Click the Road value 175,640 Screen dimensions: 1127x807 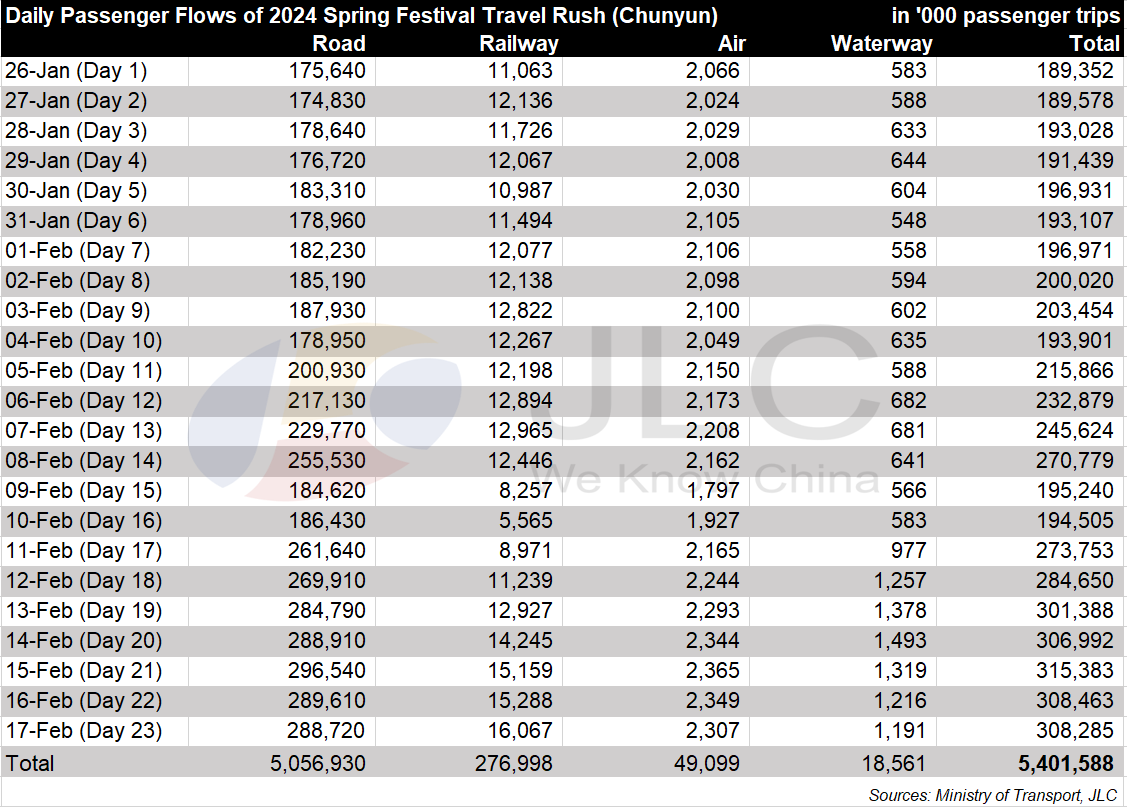tap(327, 71)
